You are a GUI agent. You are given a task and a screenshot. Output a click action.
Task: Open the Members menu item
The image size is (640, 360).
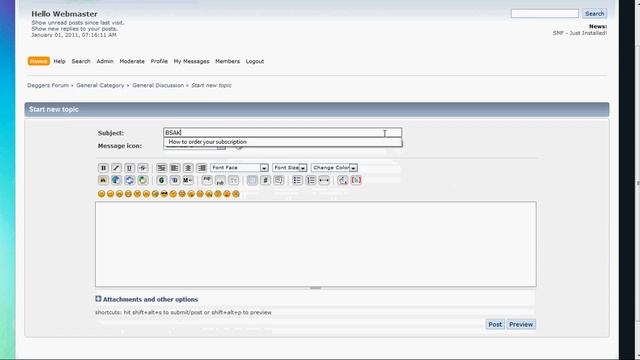[227, 61]
